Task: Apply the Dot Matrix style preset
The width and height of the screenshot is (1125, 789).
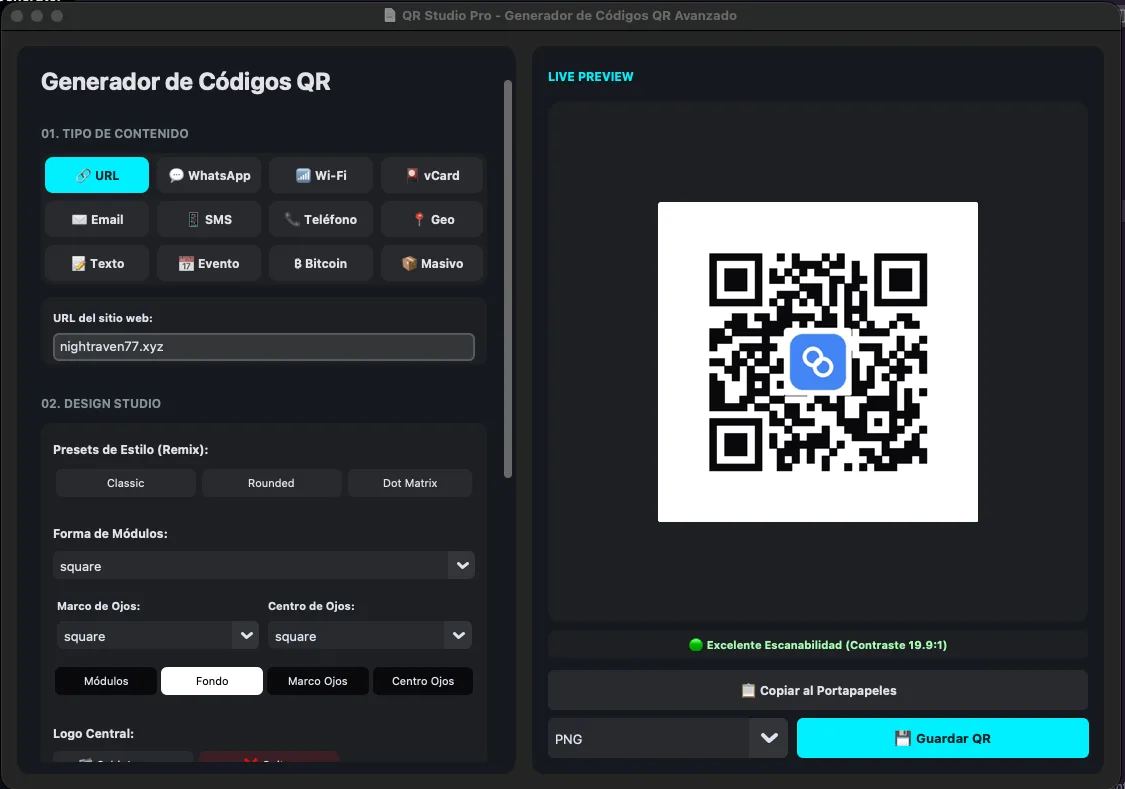Action: tap(410, 483)
